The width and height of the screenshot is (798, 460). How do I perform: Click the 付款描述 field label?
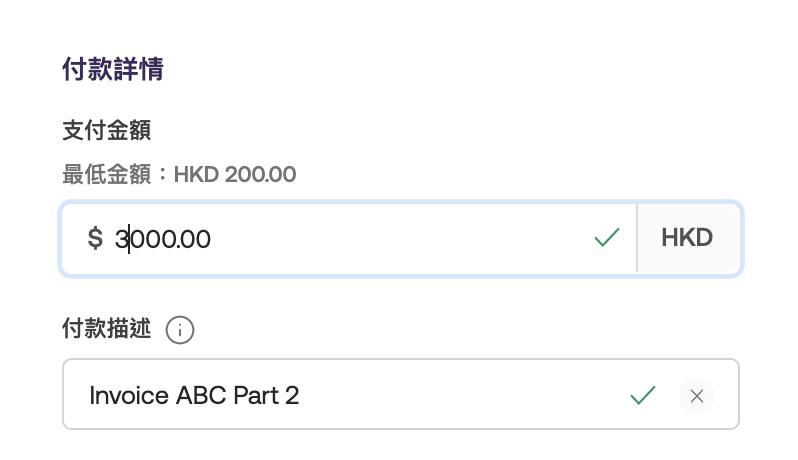[x=106, y=329]
